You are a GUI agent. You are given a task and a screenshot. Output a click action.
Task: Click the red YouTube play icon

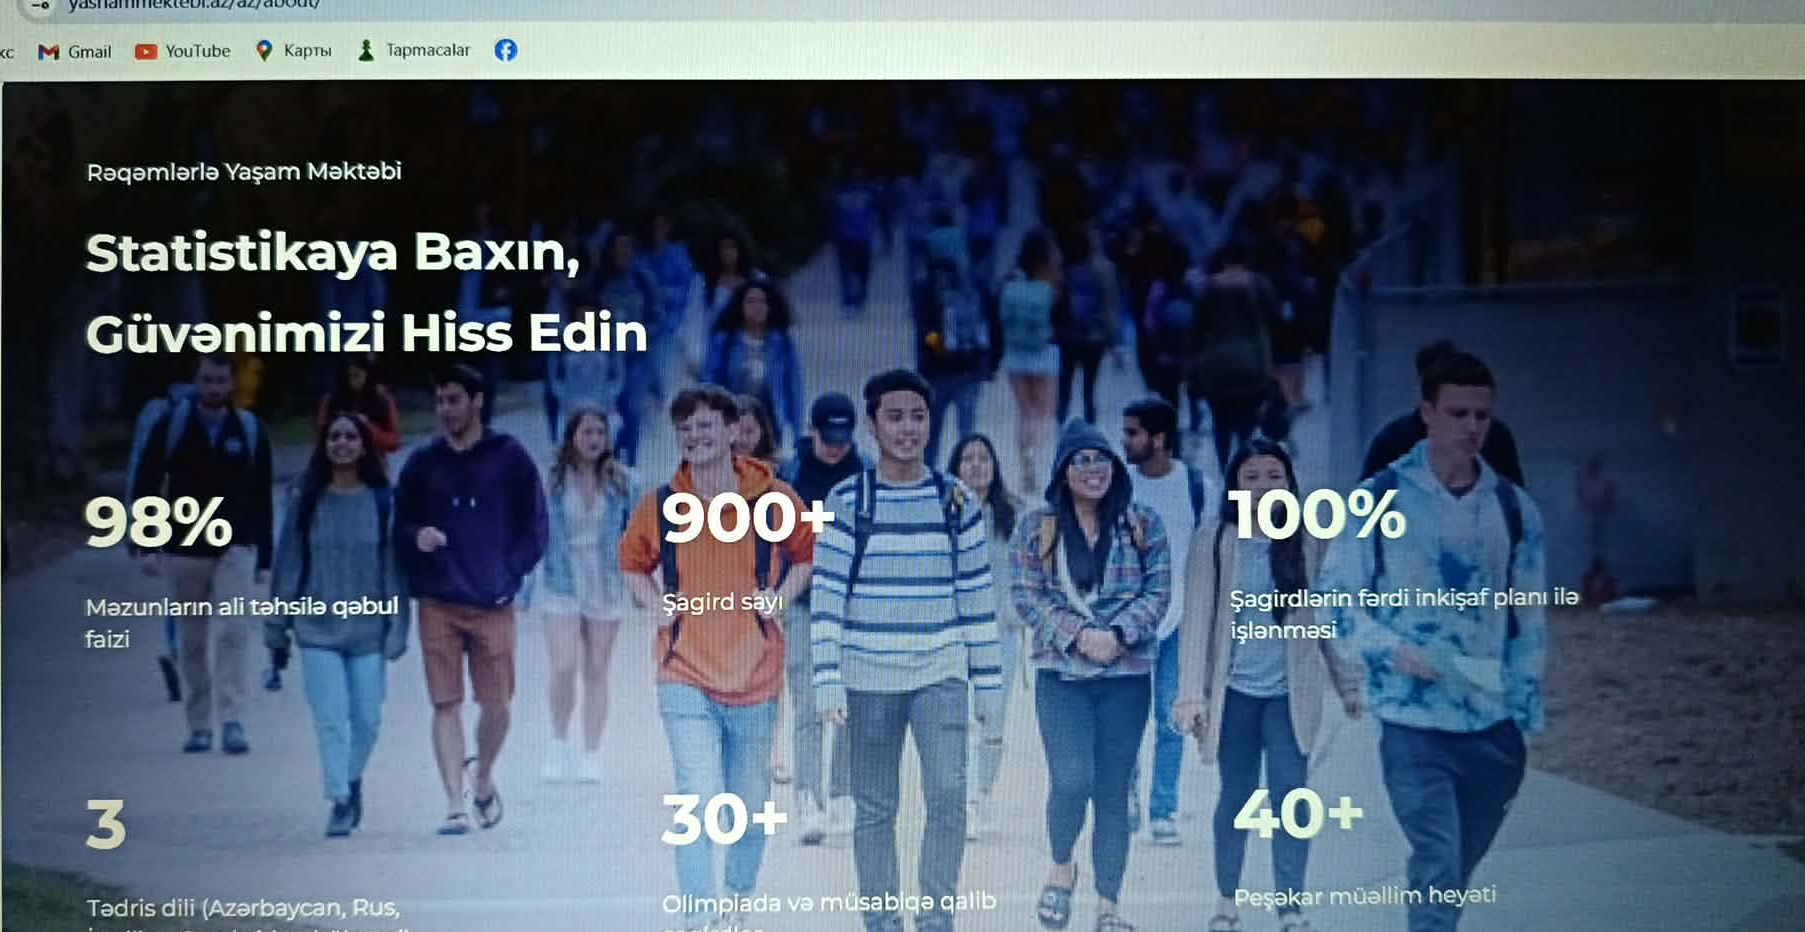click(146, 52)
